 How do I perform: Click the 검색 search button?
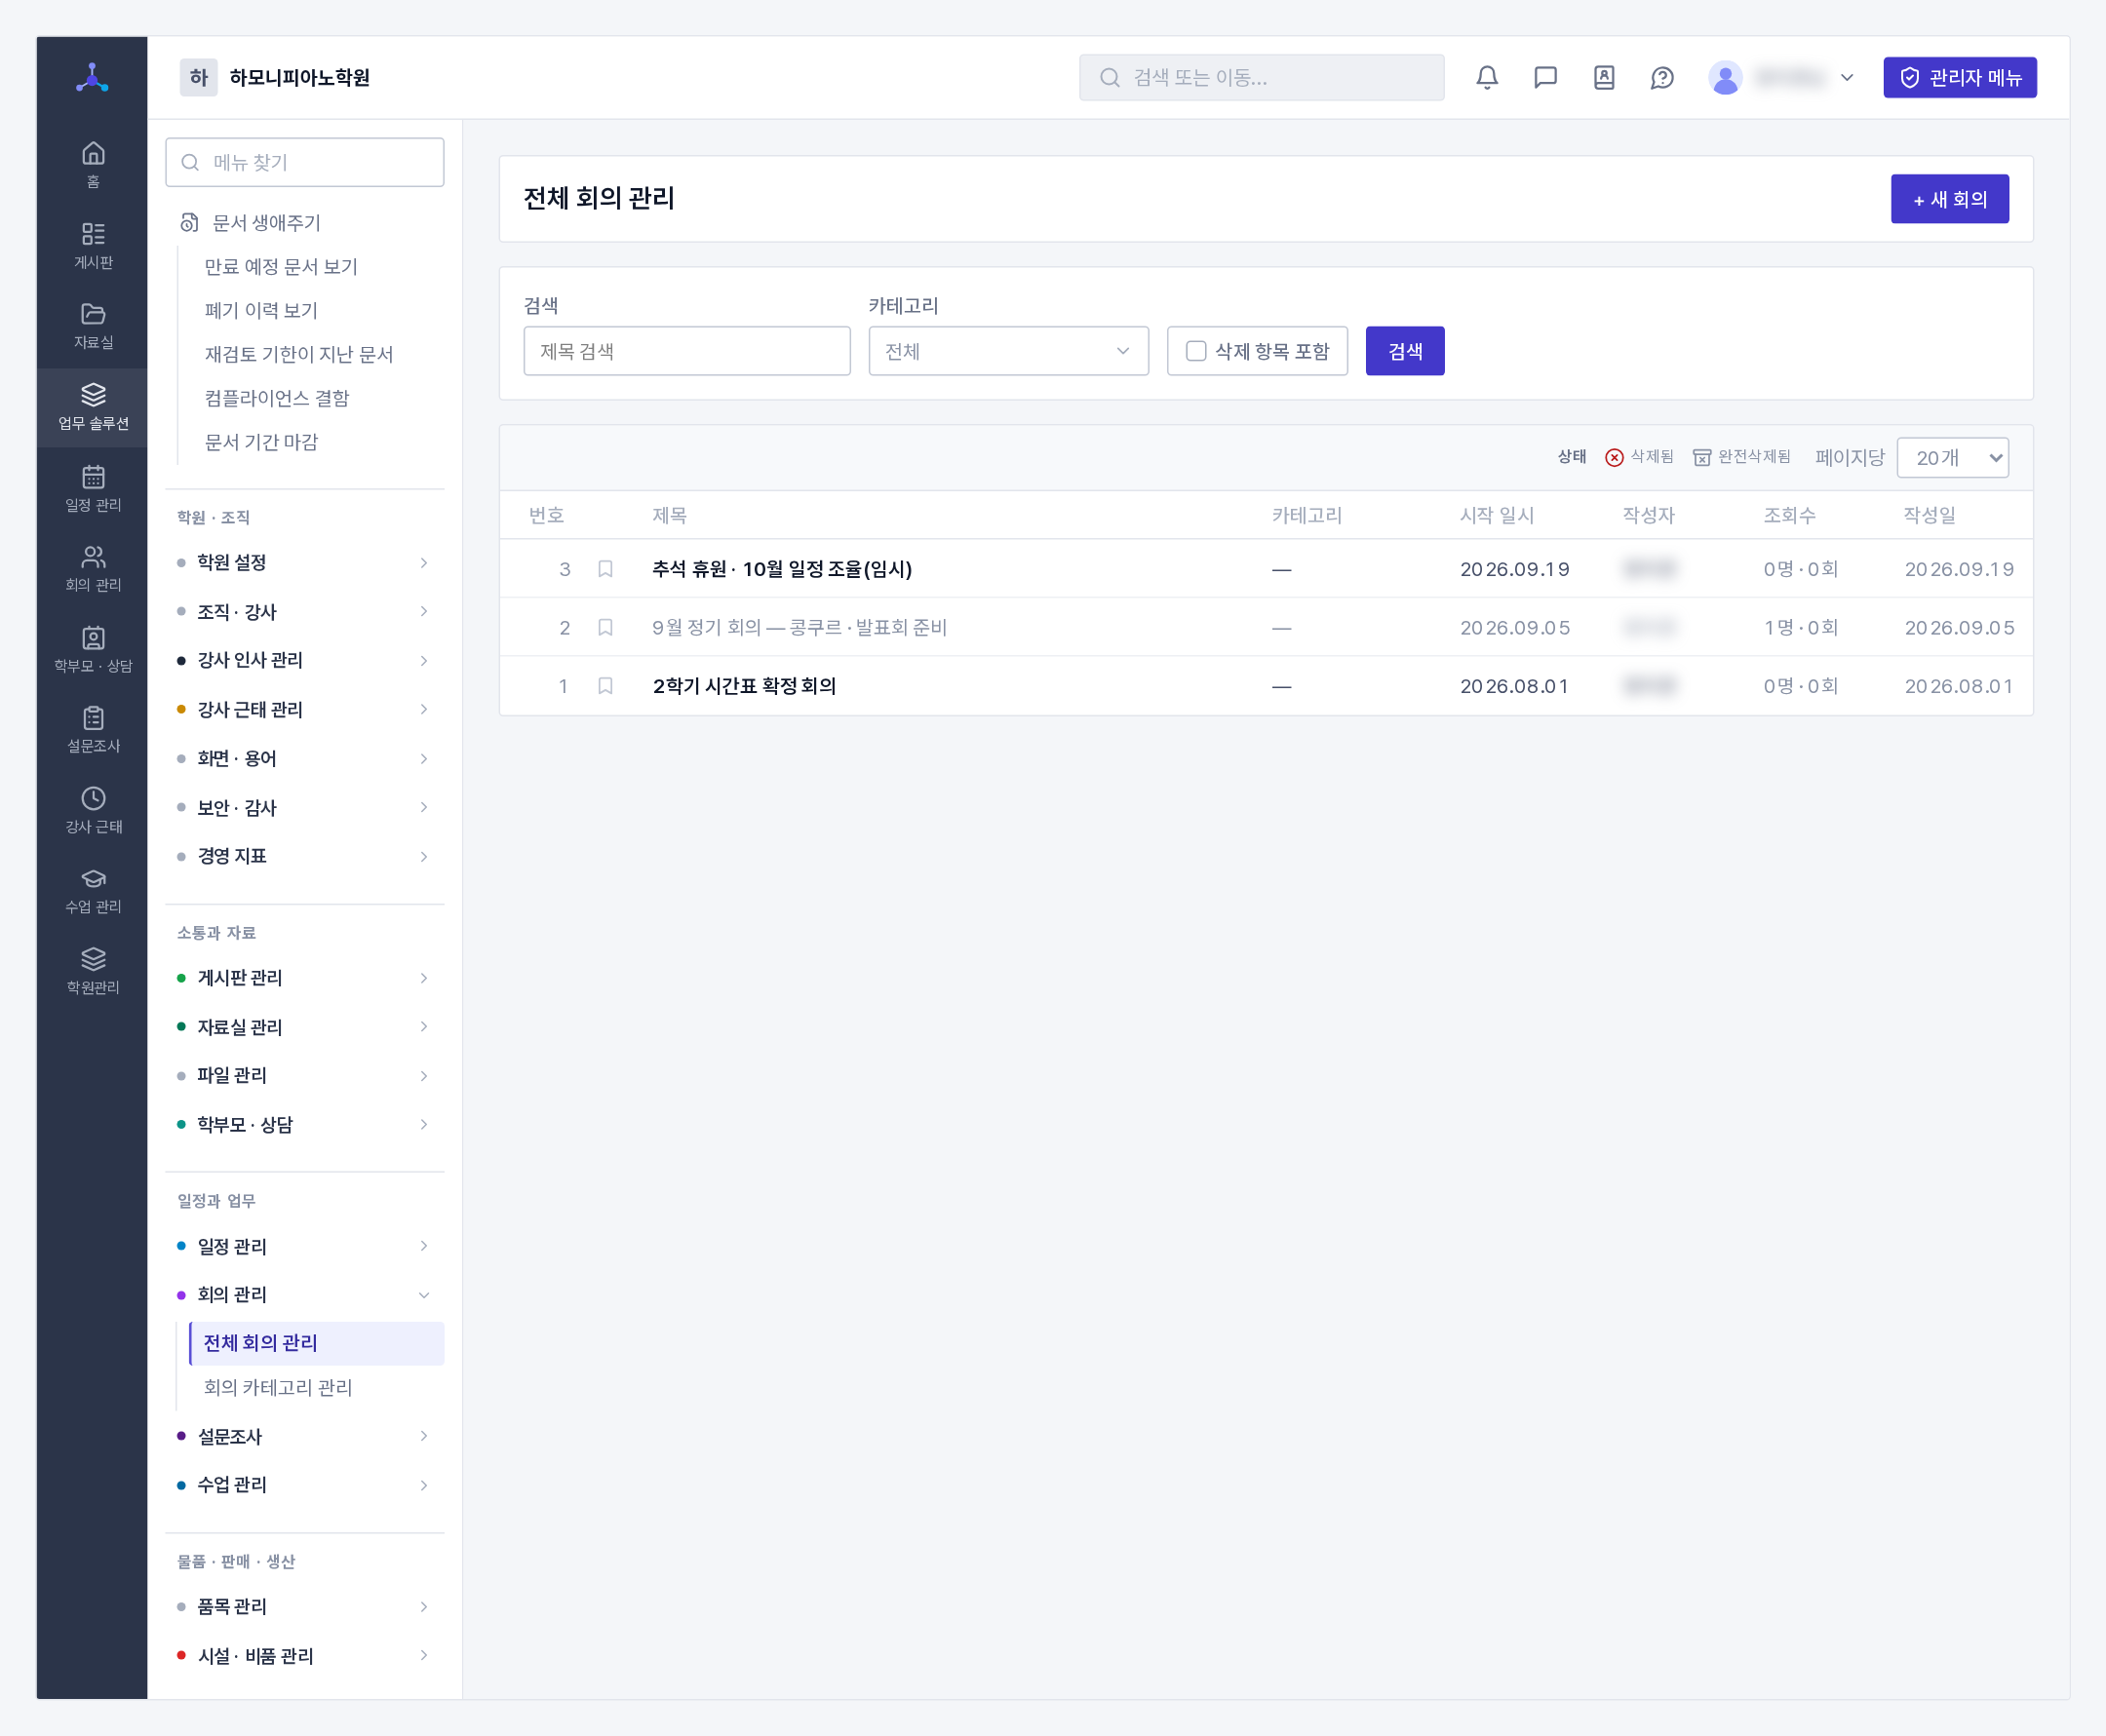tap(1404, 351)
